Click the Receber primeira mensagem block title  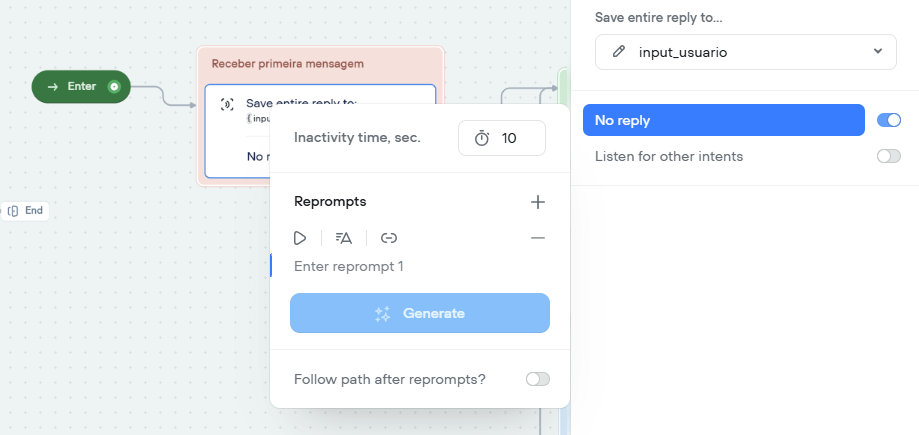tap(287, 63)
